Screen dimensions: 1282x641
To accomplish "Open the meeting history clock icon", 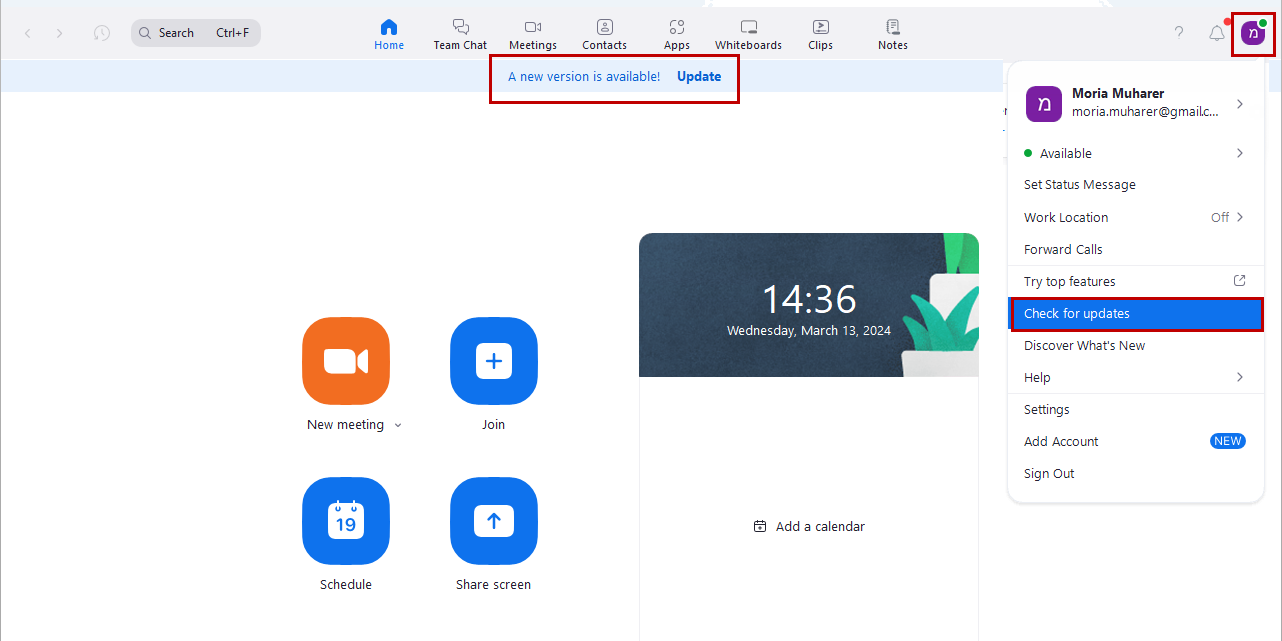I will (101, 33).
